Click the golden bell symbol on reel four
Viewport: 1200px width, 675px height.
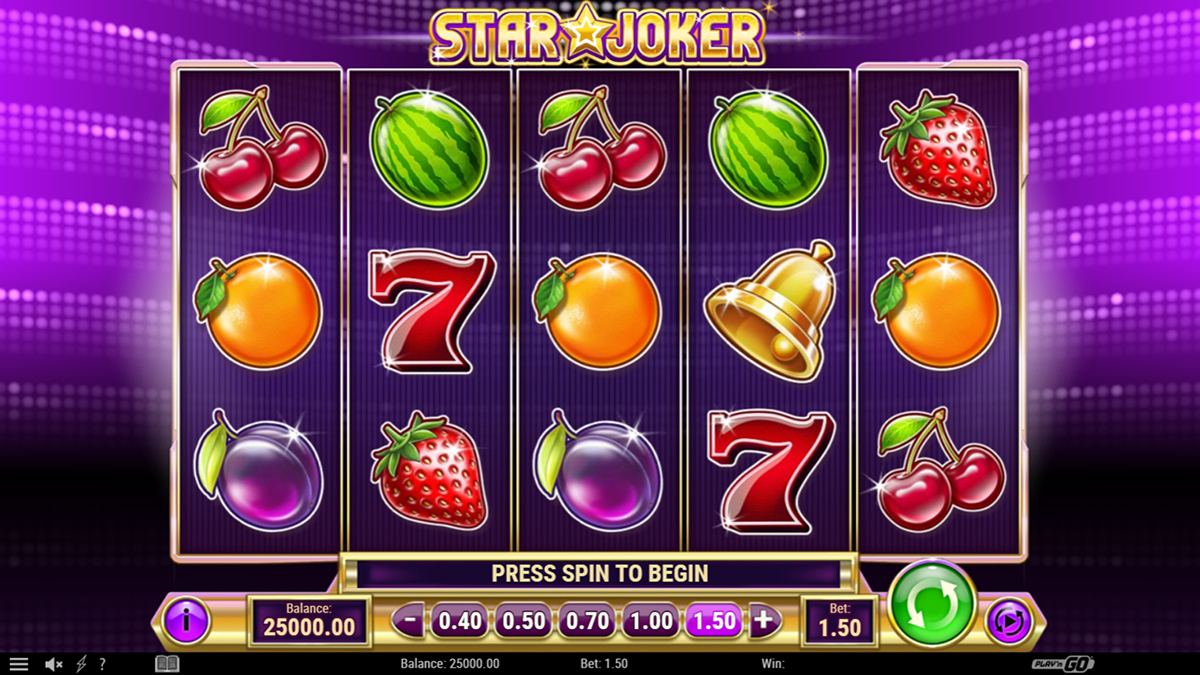click(770, 310)
